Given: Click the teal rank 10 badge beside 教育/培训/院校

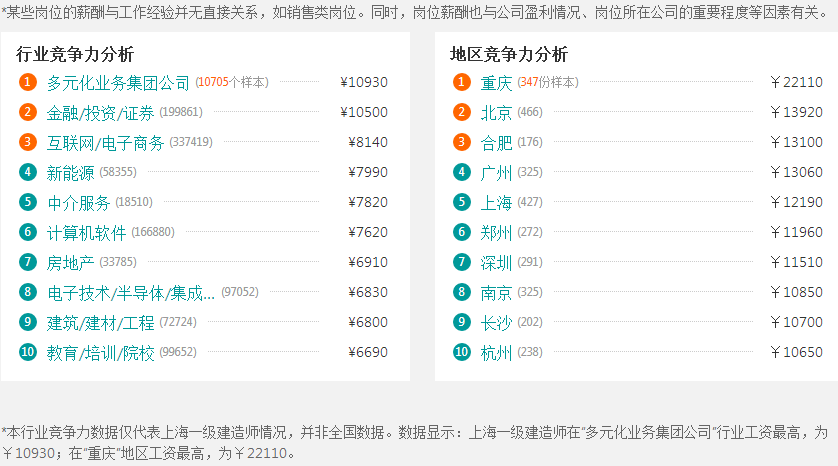Looking at the screenshot, I should (28, 352).
